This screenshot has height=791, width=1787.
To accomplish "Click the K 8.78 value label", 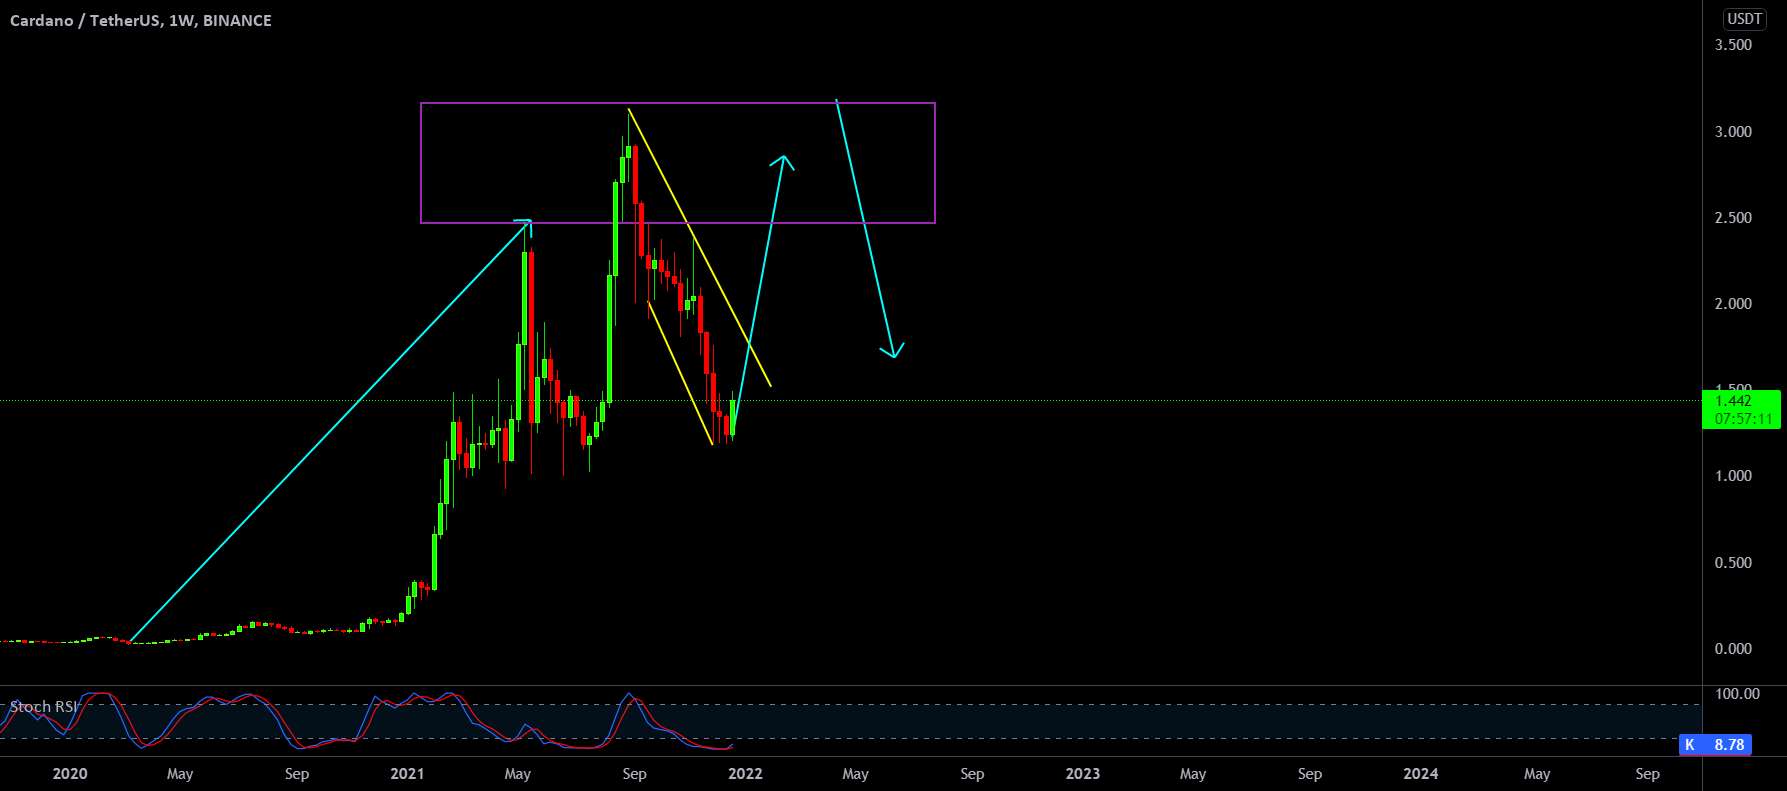I will point(1716,745).
